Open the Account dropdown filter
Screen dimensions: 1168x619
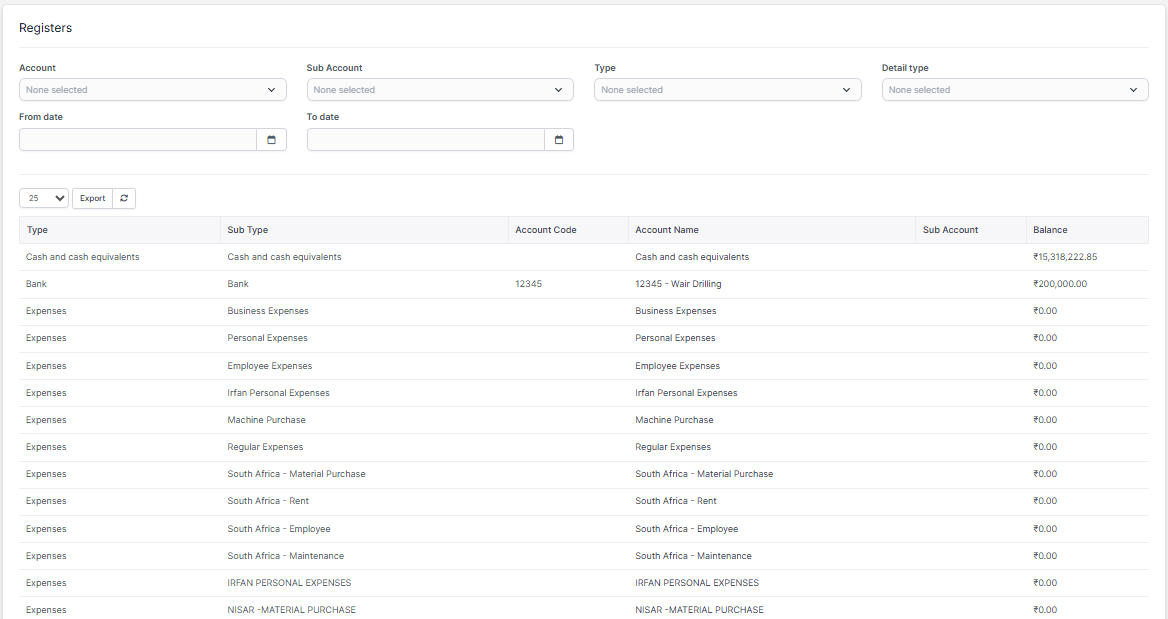pyautogui.click(x=152, y=90)
